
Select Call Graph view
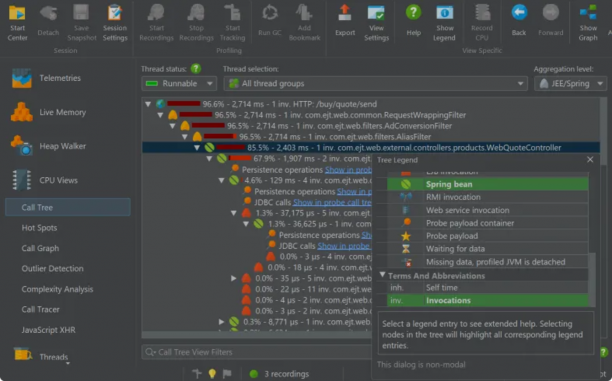click(40, 248)
